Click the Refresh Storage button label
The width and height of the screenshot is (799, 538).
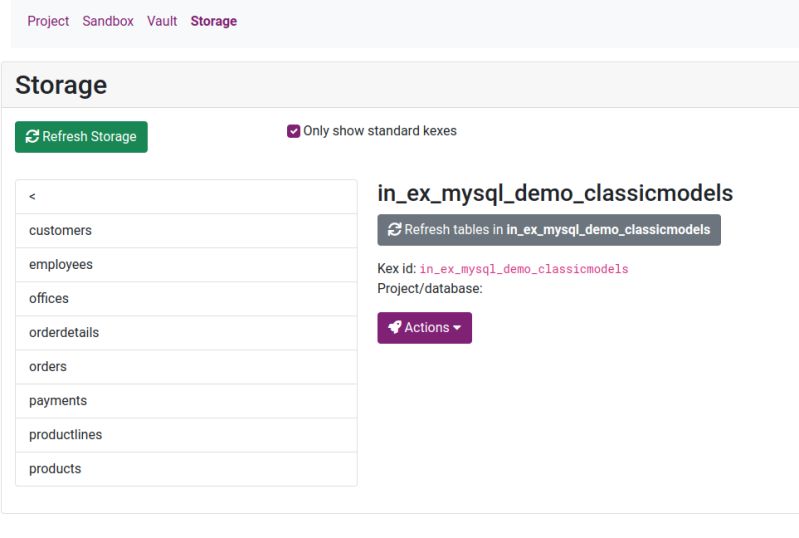pos(89,137)
